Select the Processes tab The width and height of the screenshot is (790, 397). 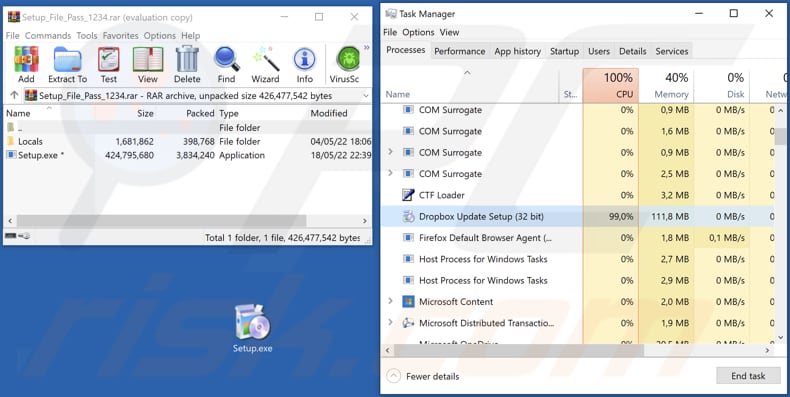pyautogui.click(x=406, y=50)
